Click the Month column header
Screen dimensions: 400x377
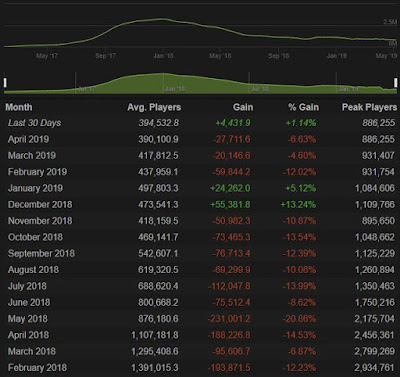coord(19,107)
